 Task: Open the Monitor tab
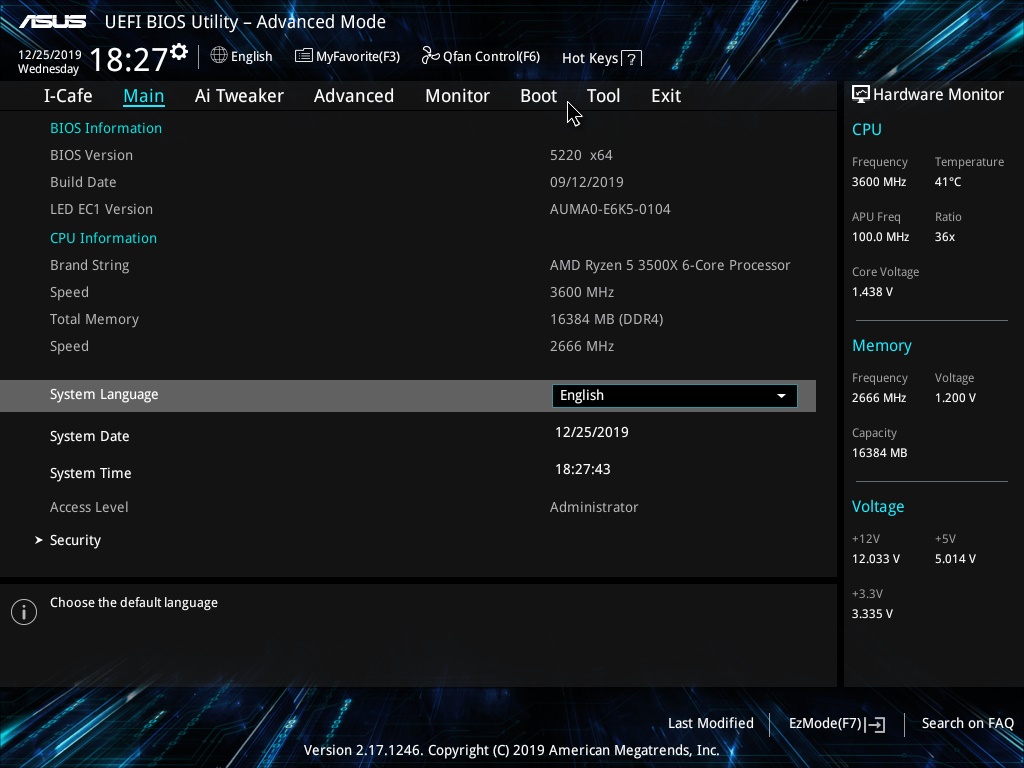point(457,95)
